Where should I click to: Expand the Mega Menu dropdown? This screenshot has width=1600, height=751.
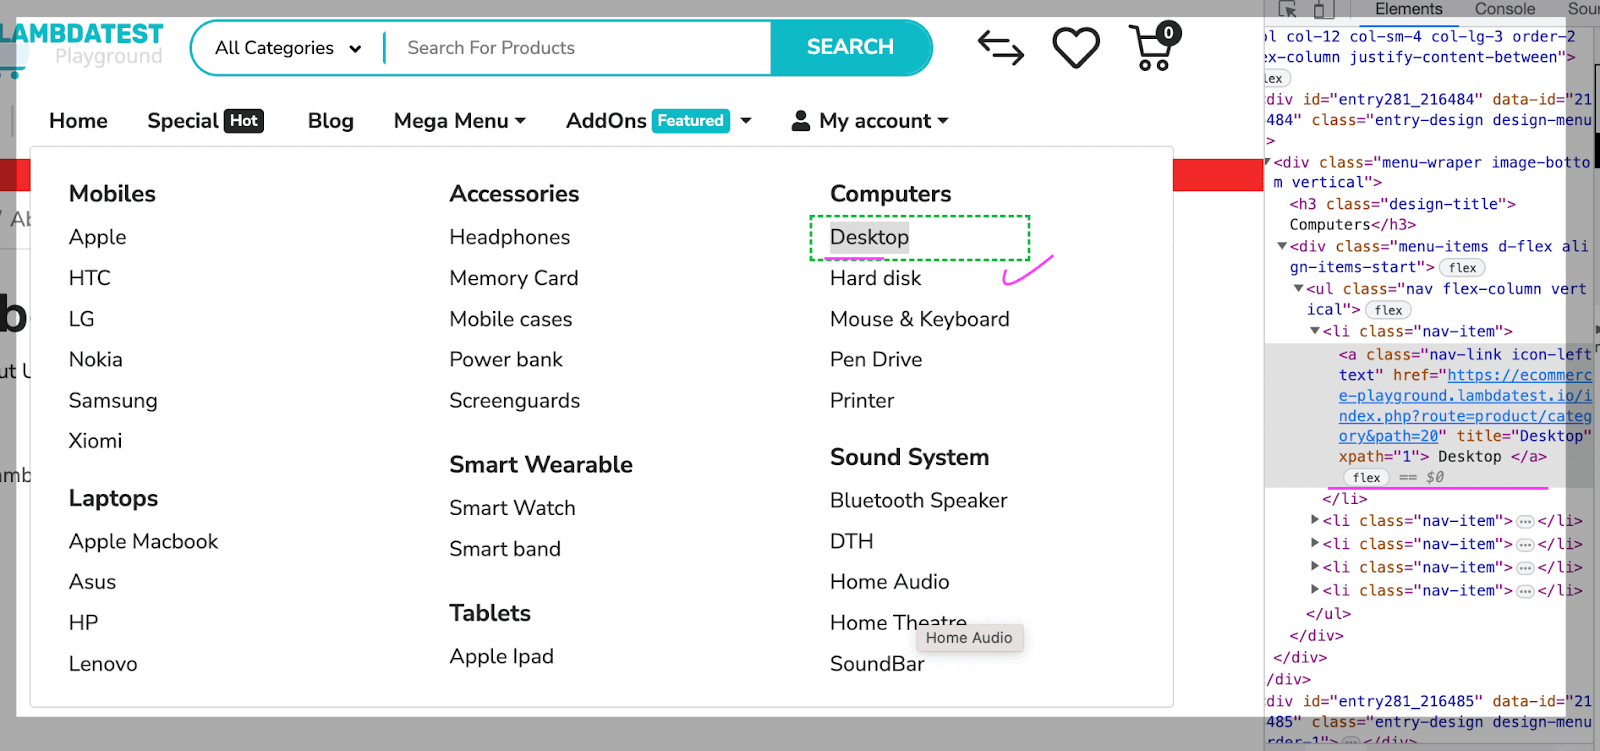(x=459, y=121)
